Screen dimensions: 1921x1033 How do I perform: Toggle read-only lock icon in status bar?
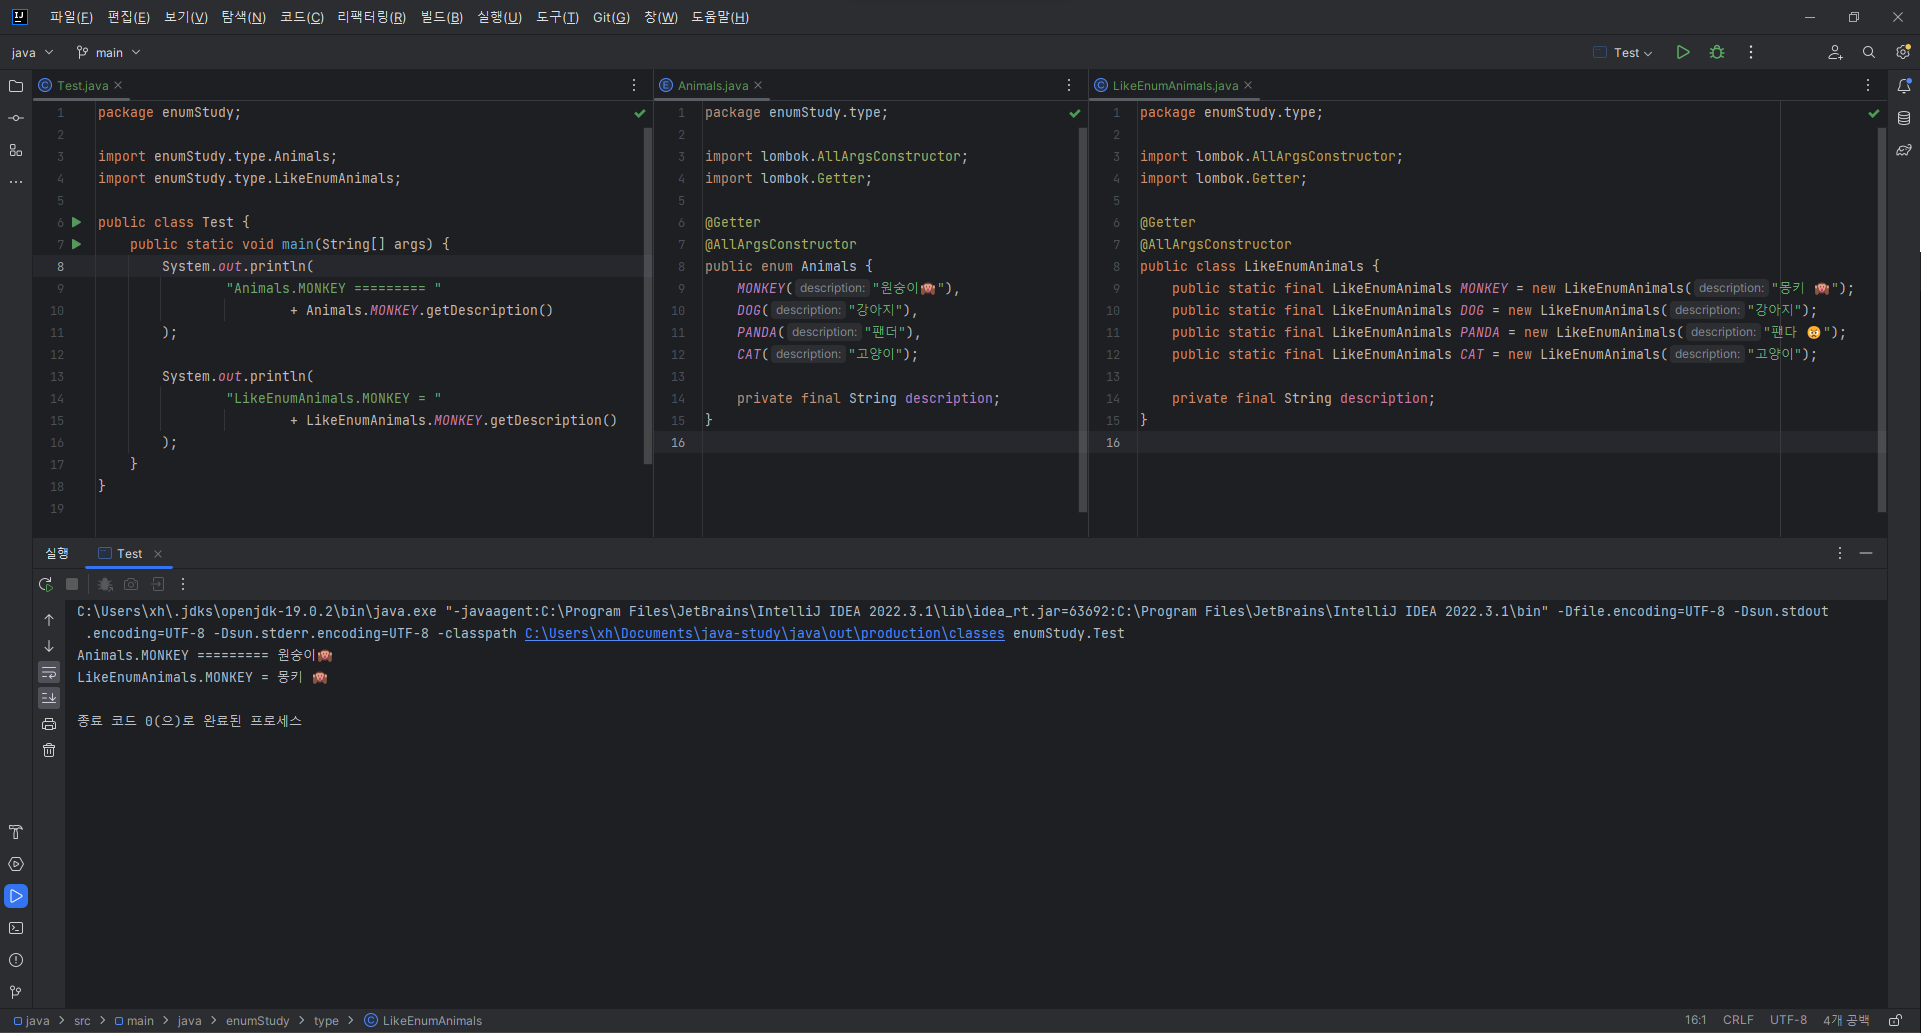[1895, 1020]
